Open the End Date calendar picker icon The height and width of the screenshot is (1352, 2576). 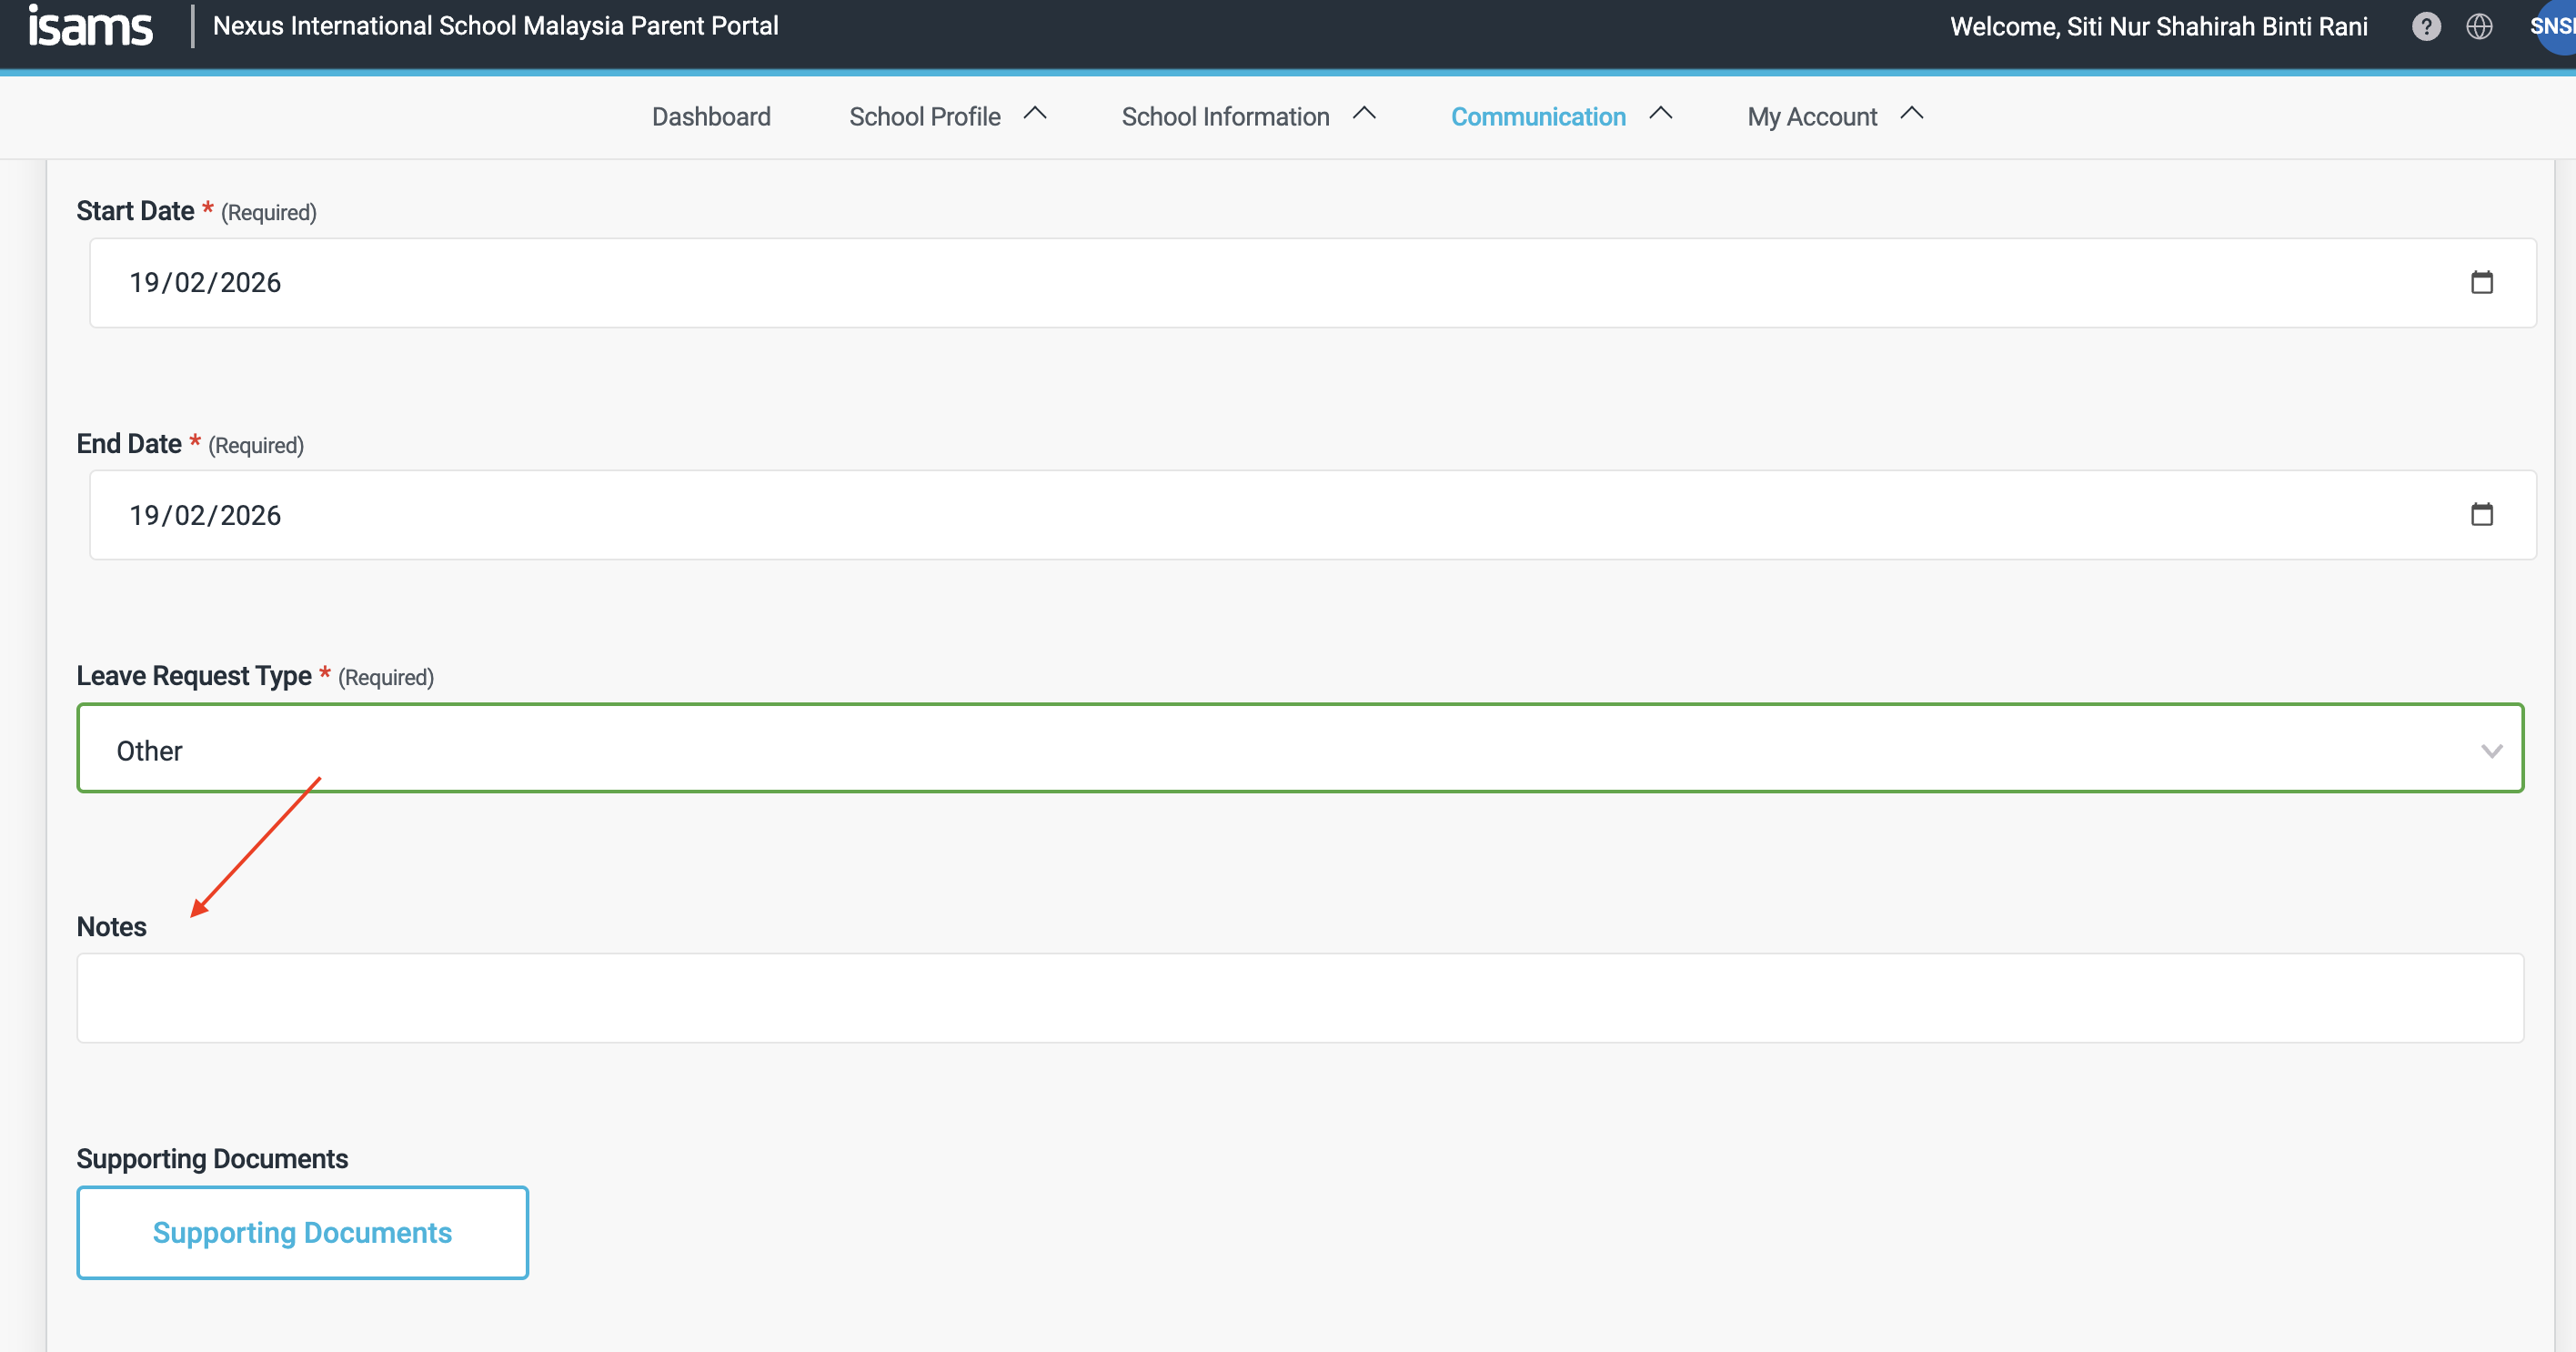[x=2481, y=515]
